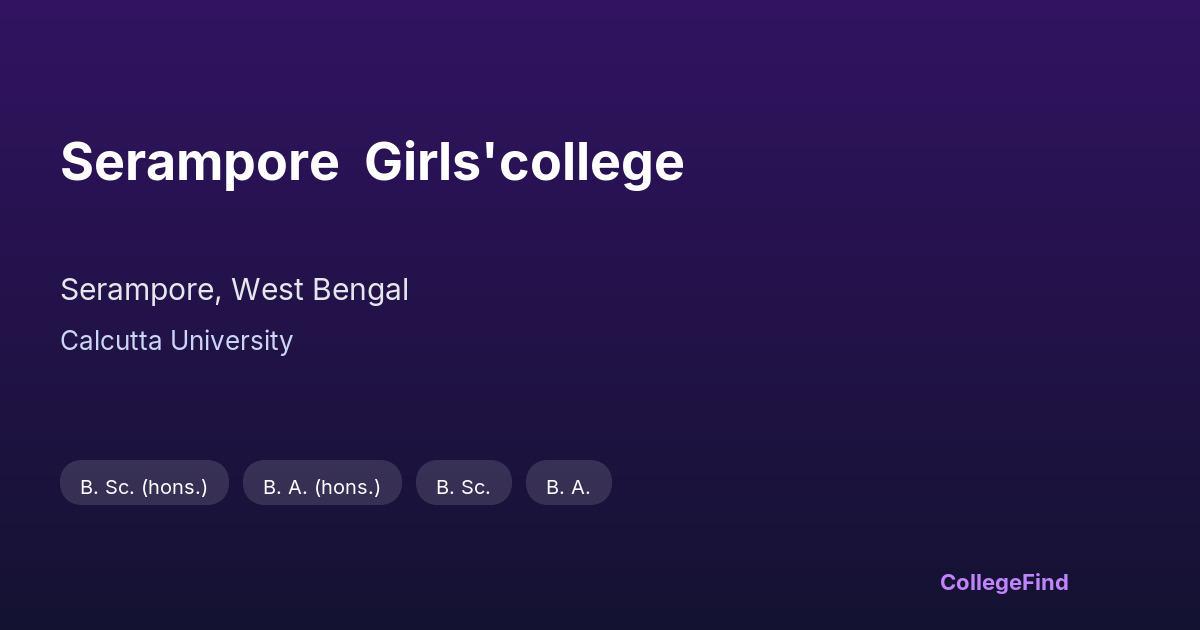This screenshot has width=1200, height=630.
Task: Click (hons.) inside the B. A. (hons.) tag
Action: 348,487
